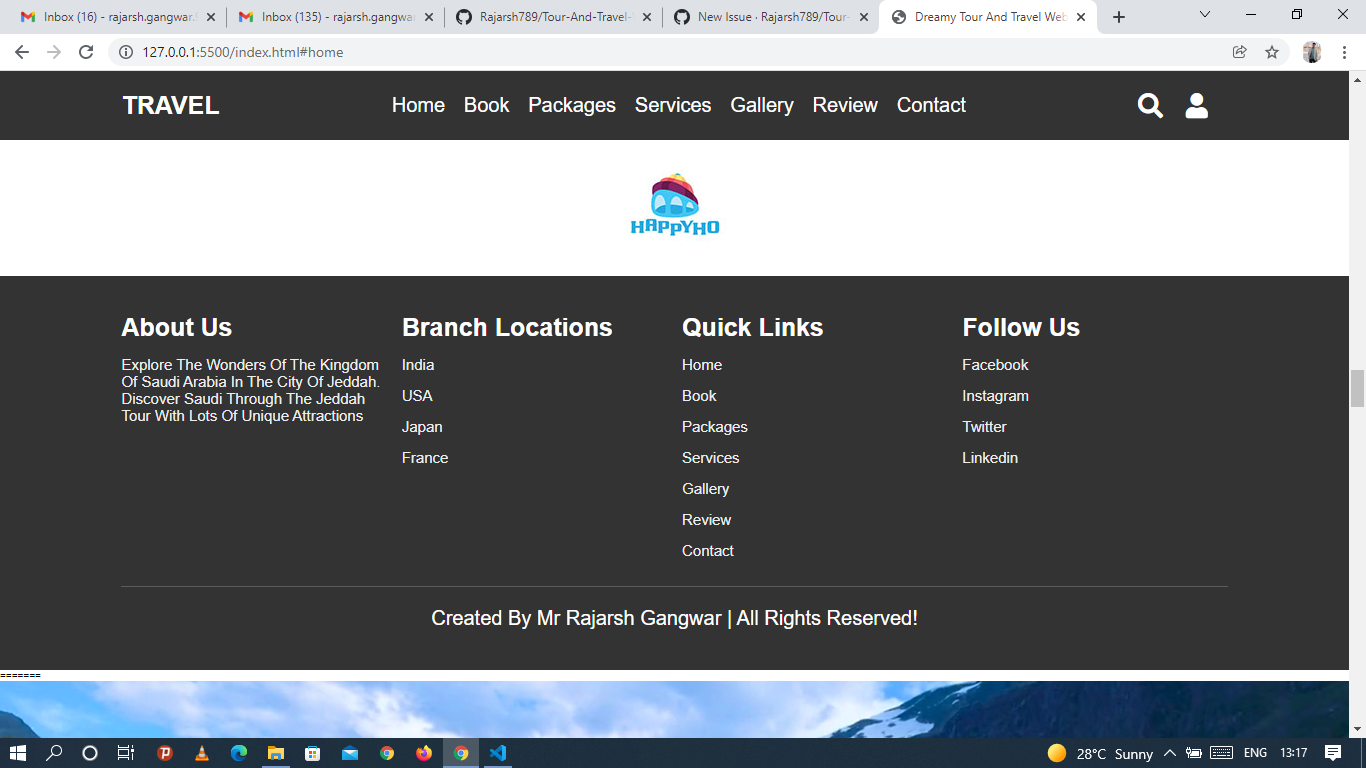
Task: Open File Explorer from taskbar
Action: [x=276, y=753]
